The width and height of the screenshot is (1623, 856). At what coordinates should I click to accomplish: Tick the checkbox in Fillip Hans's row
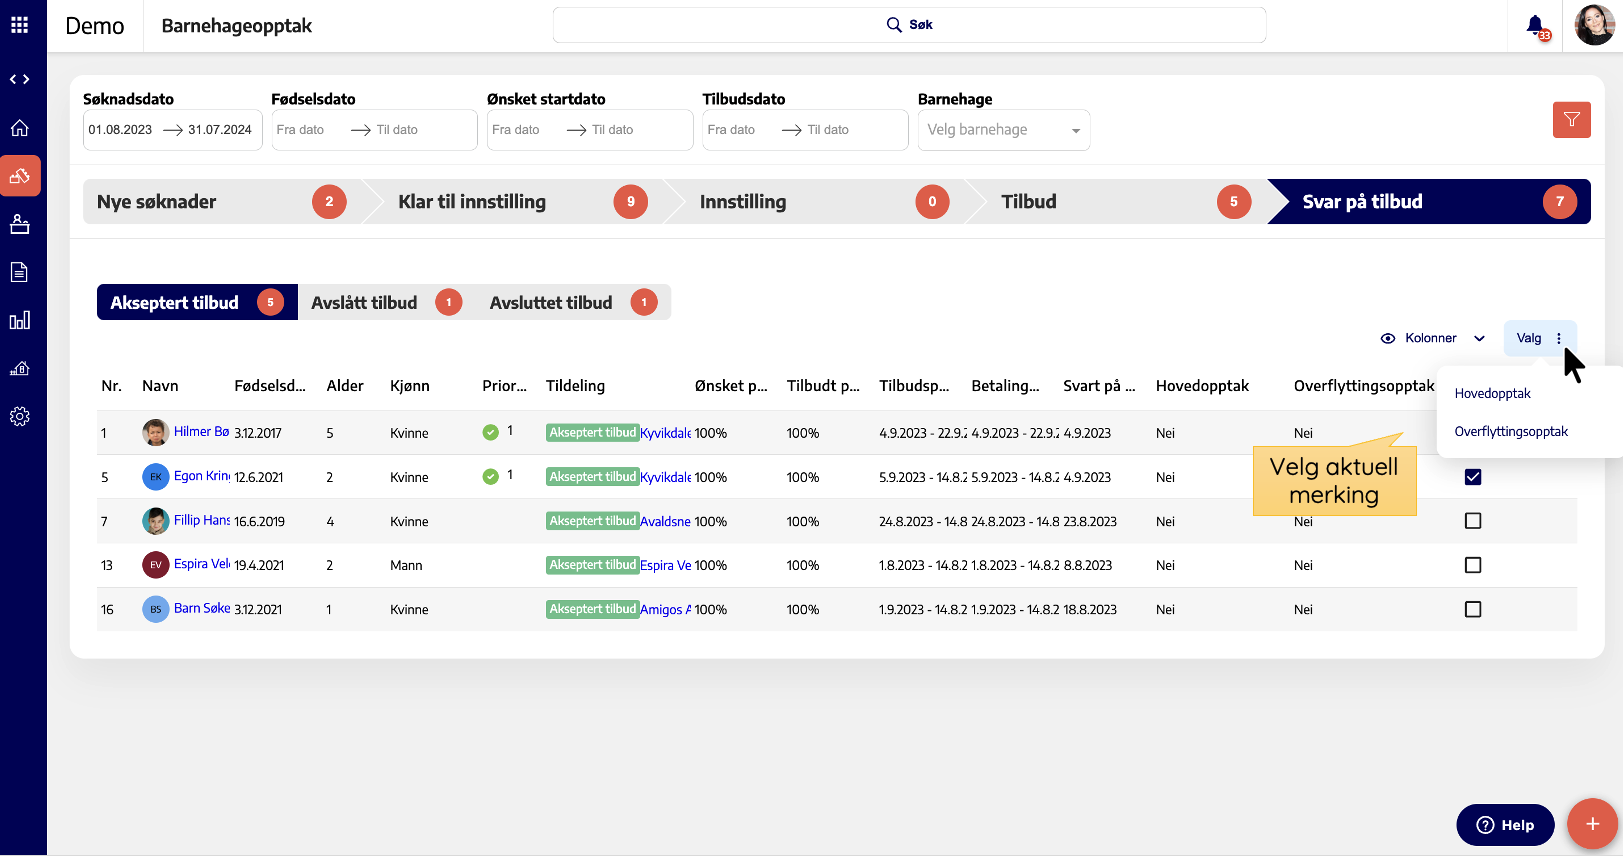pos(1472,521)
